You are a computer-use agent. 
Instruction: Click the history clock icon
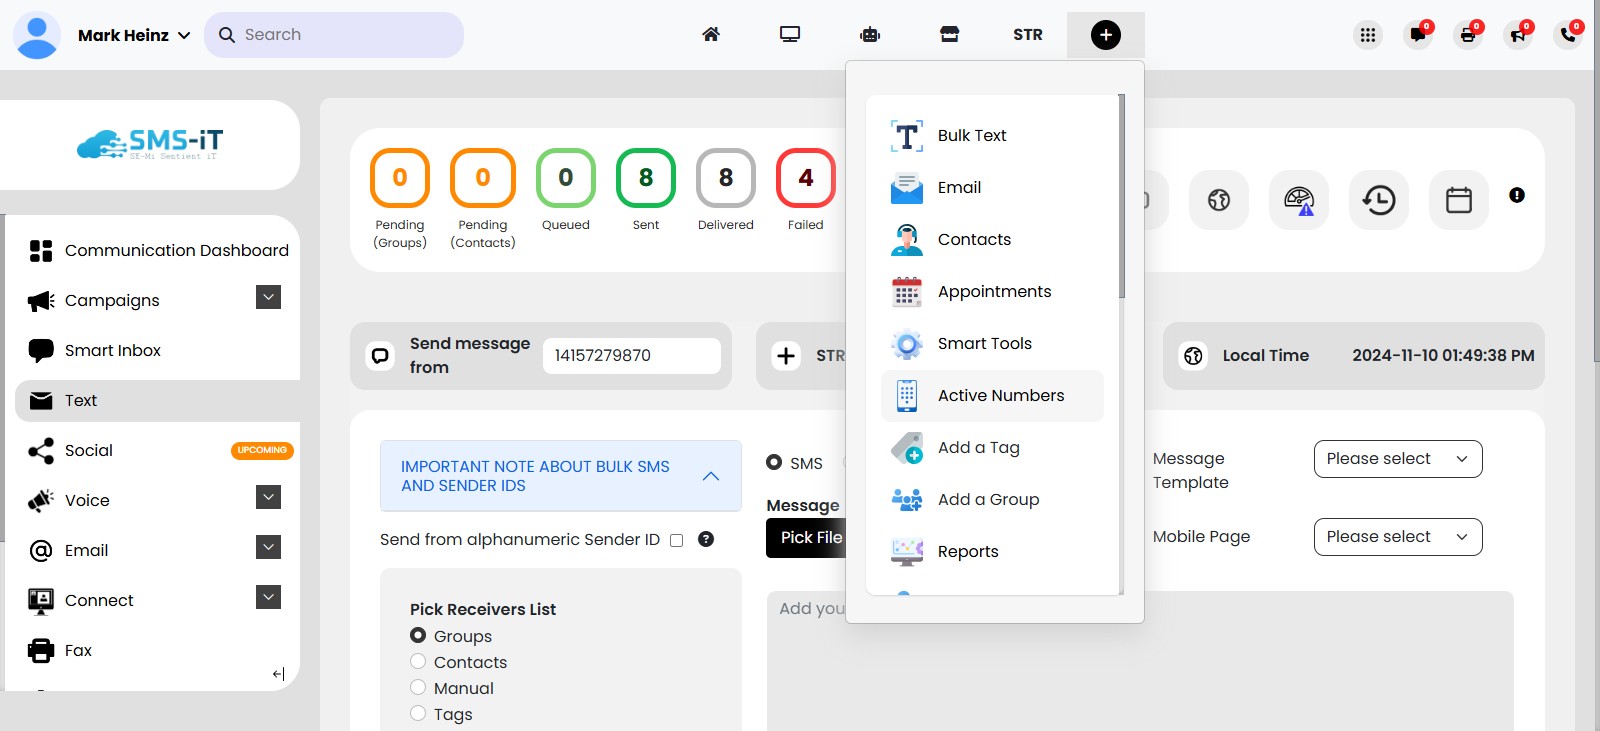(x=1378, y=200)
